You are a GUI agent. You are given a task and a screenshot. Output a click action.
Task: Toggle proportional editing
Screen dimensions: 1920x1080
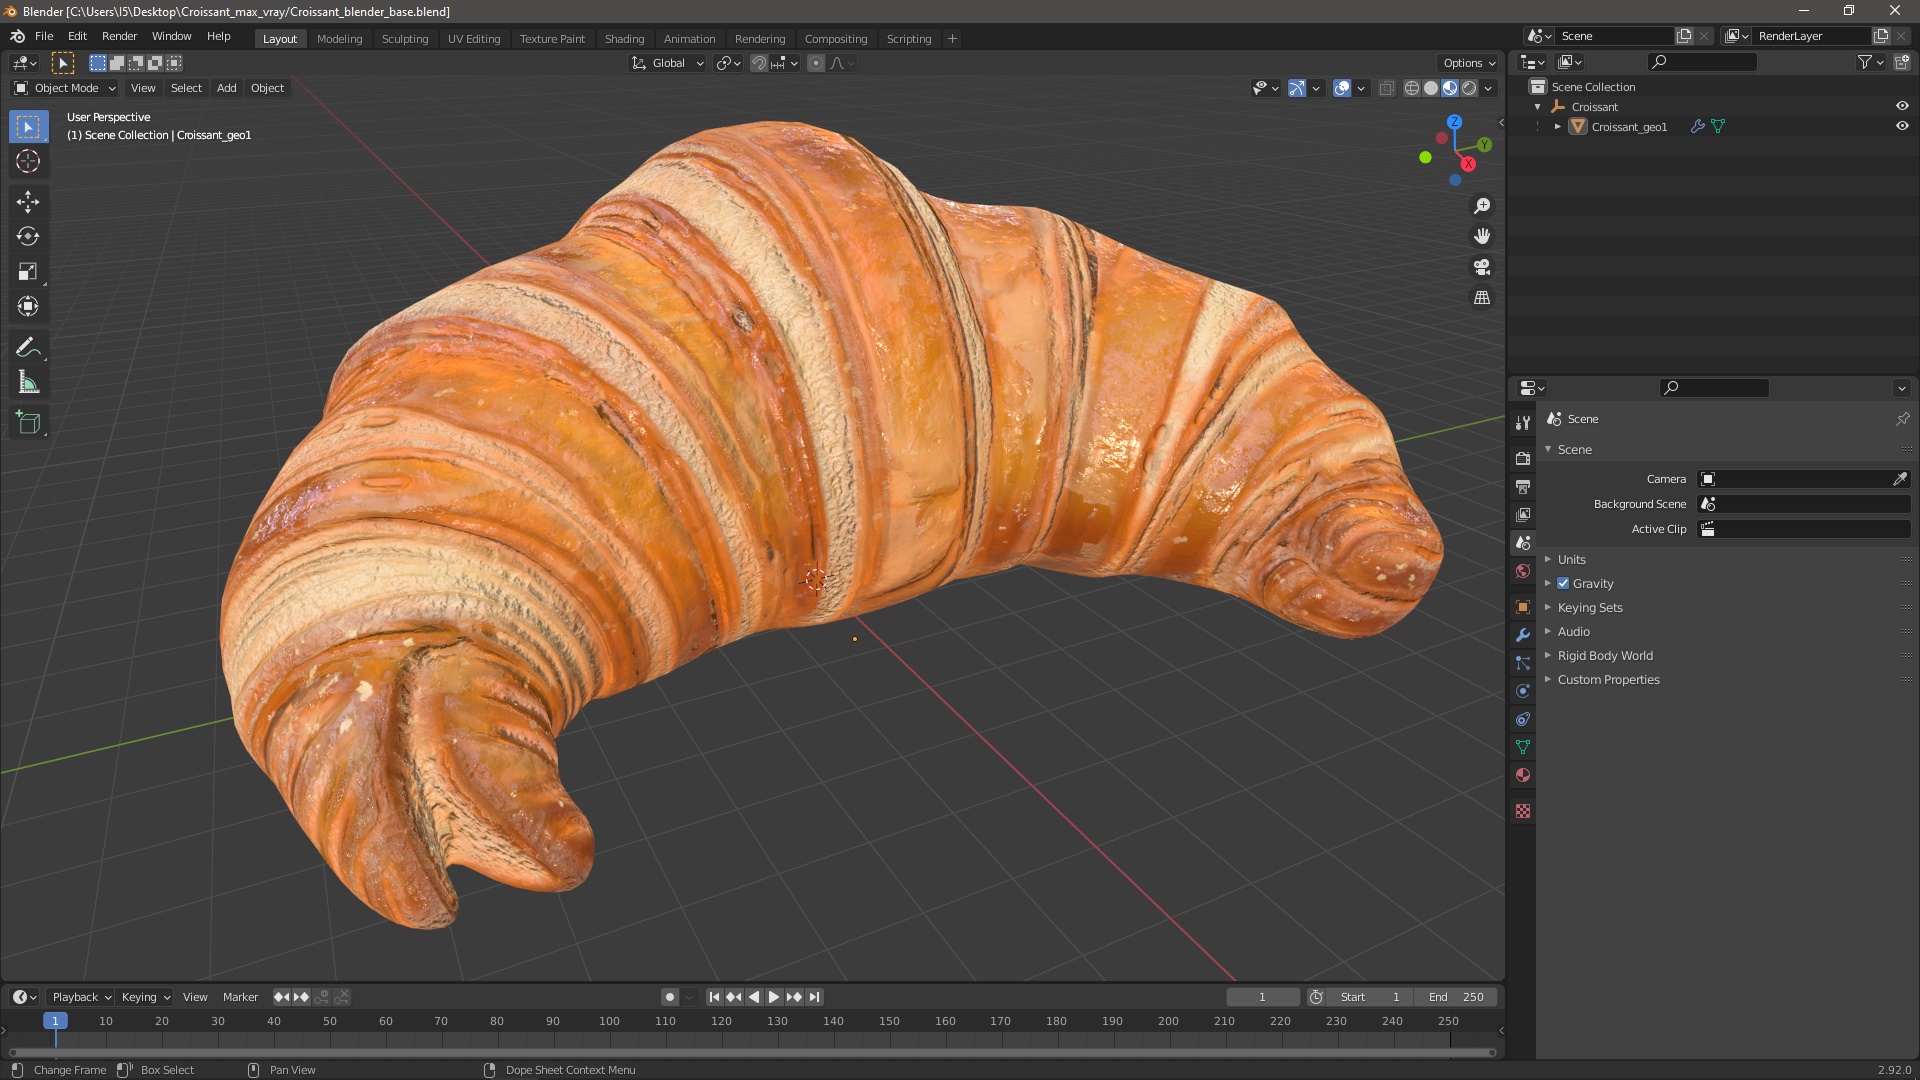pyautogui.click(x=816, y=63)
